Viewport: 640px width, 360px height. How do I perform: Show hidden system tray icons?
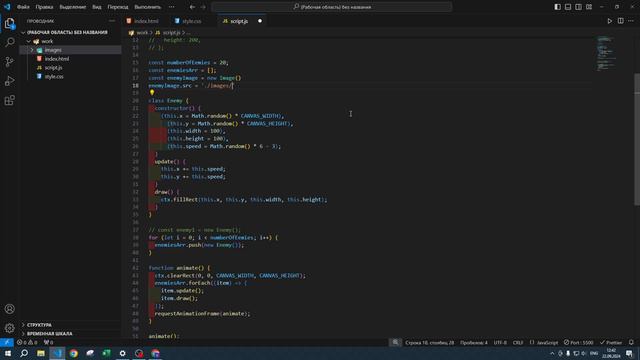pos(552,353)
